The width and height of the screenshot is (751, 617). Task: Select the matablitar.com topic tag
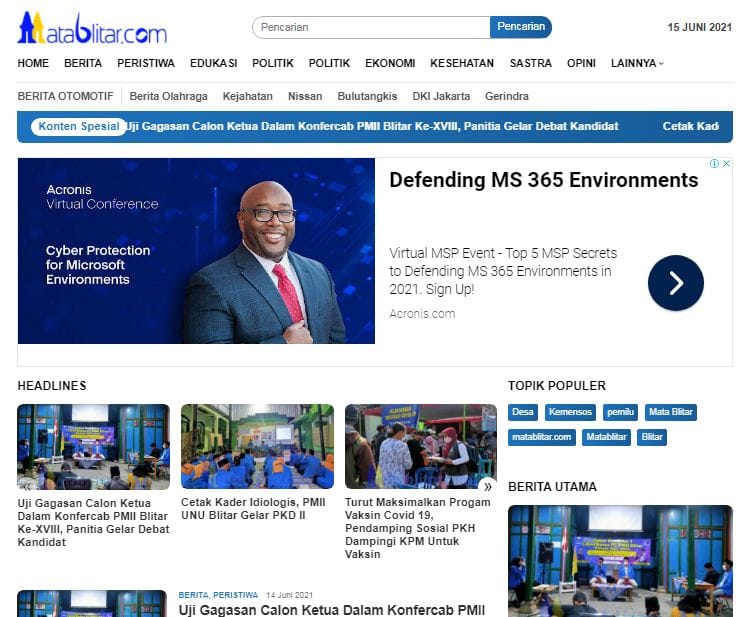click(542, 437)
